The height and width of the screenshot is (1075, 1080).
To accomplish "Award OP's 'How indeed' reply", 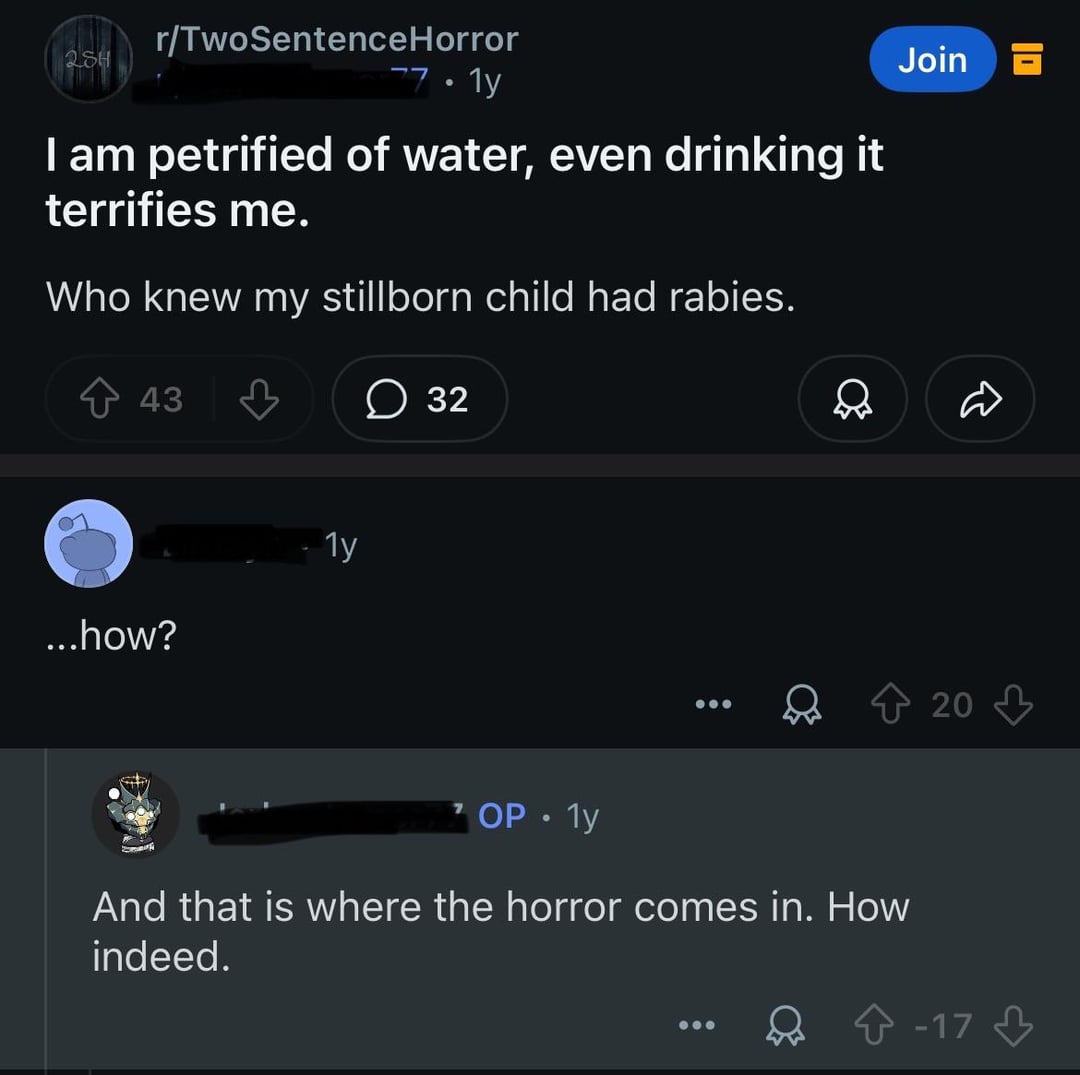I will pyautogui.click(x=783, y=1026).
